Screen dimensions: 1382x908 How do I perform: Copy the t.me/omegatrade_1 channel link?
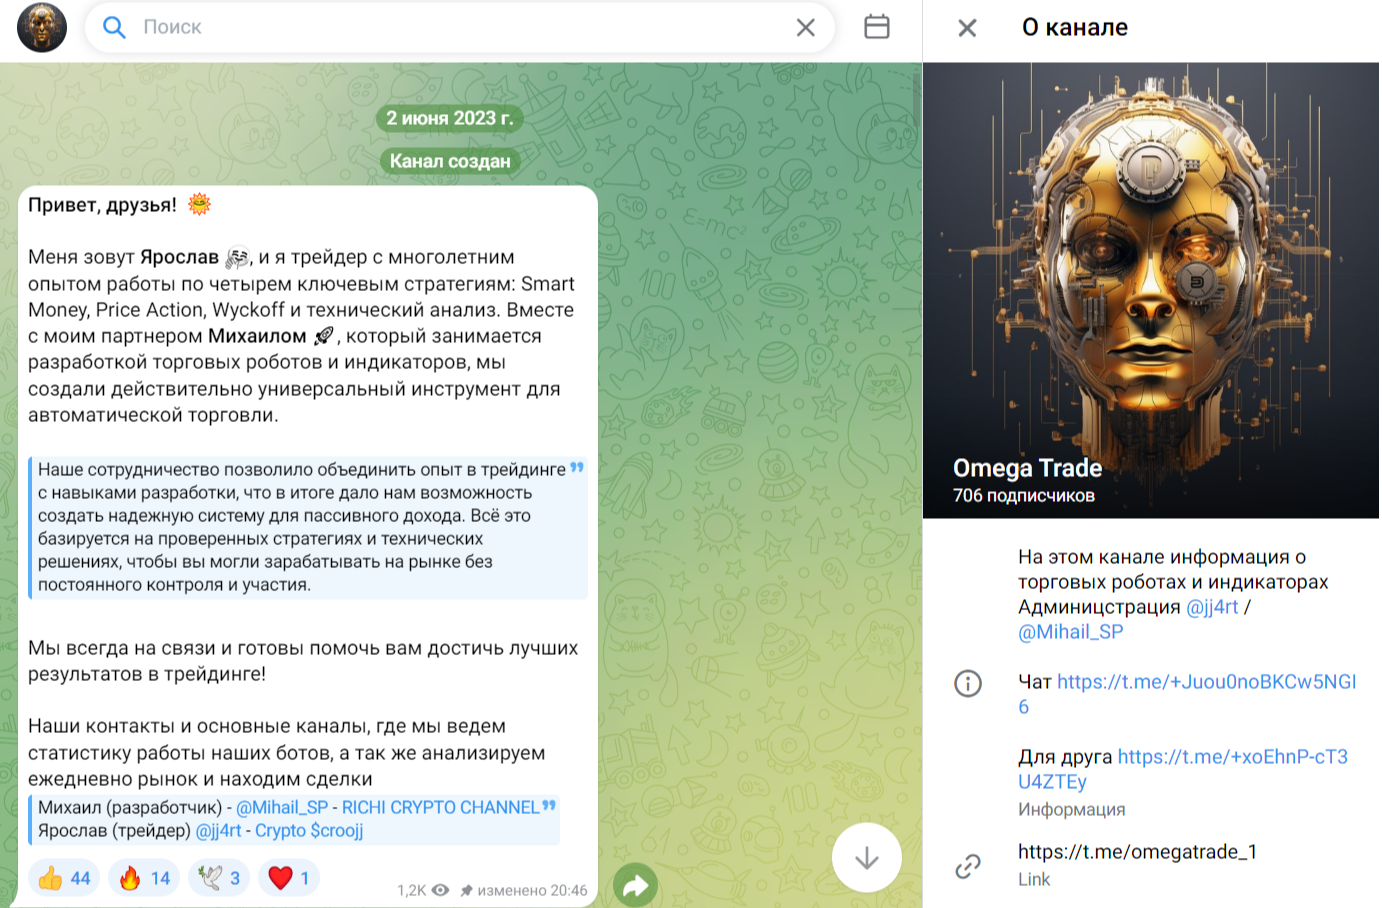pos(1138,852)
